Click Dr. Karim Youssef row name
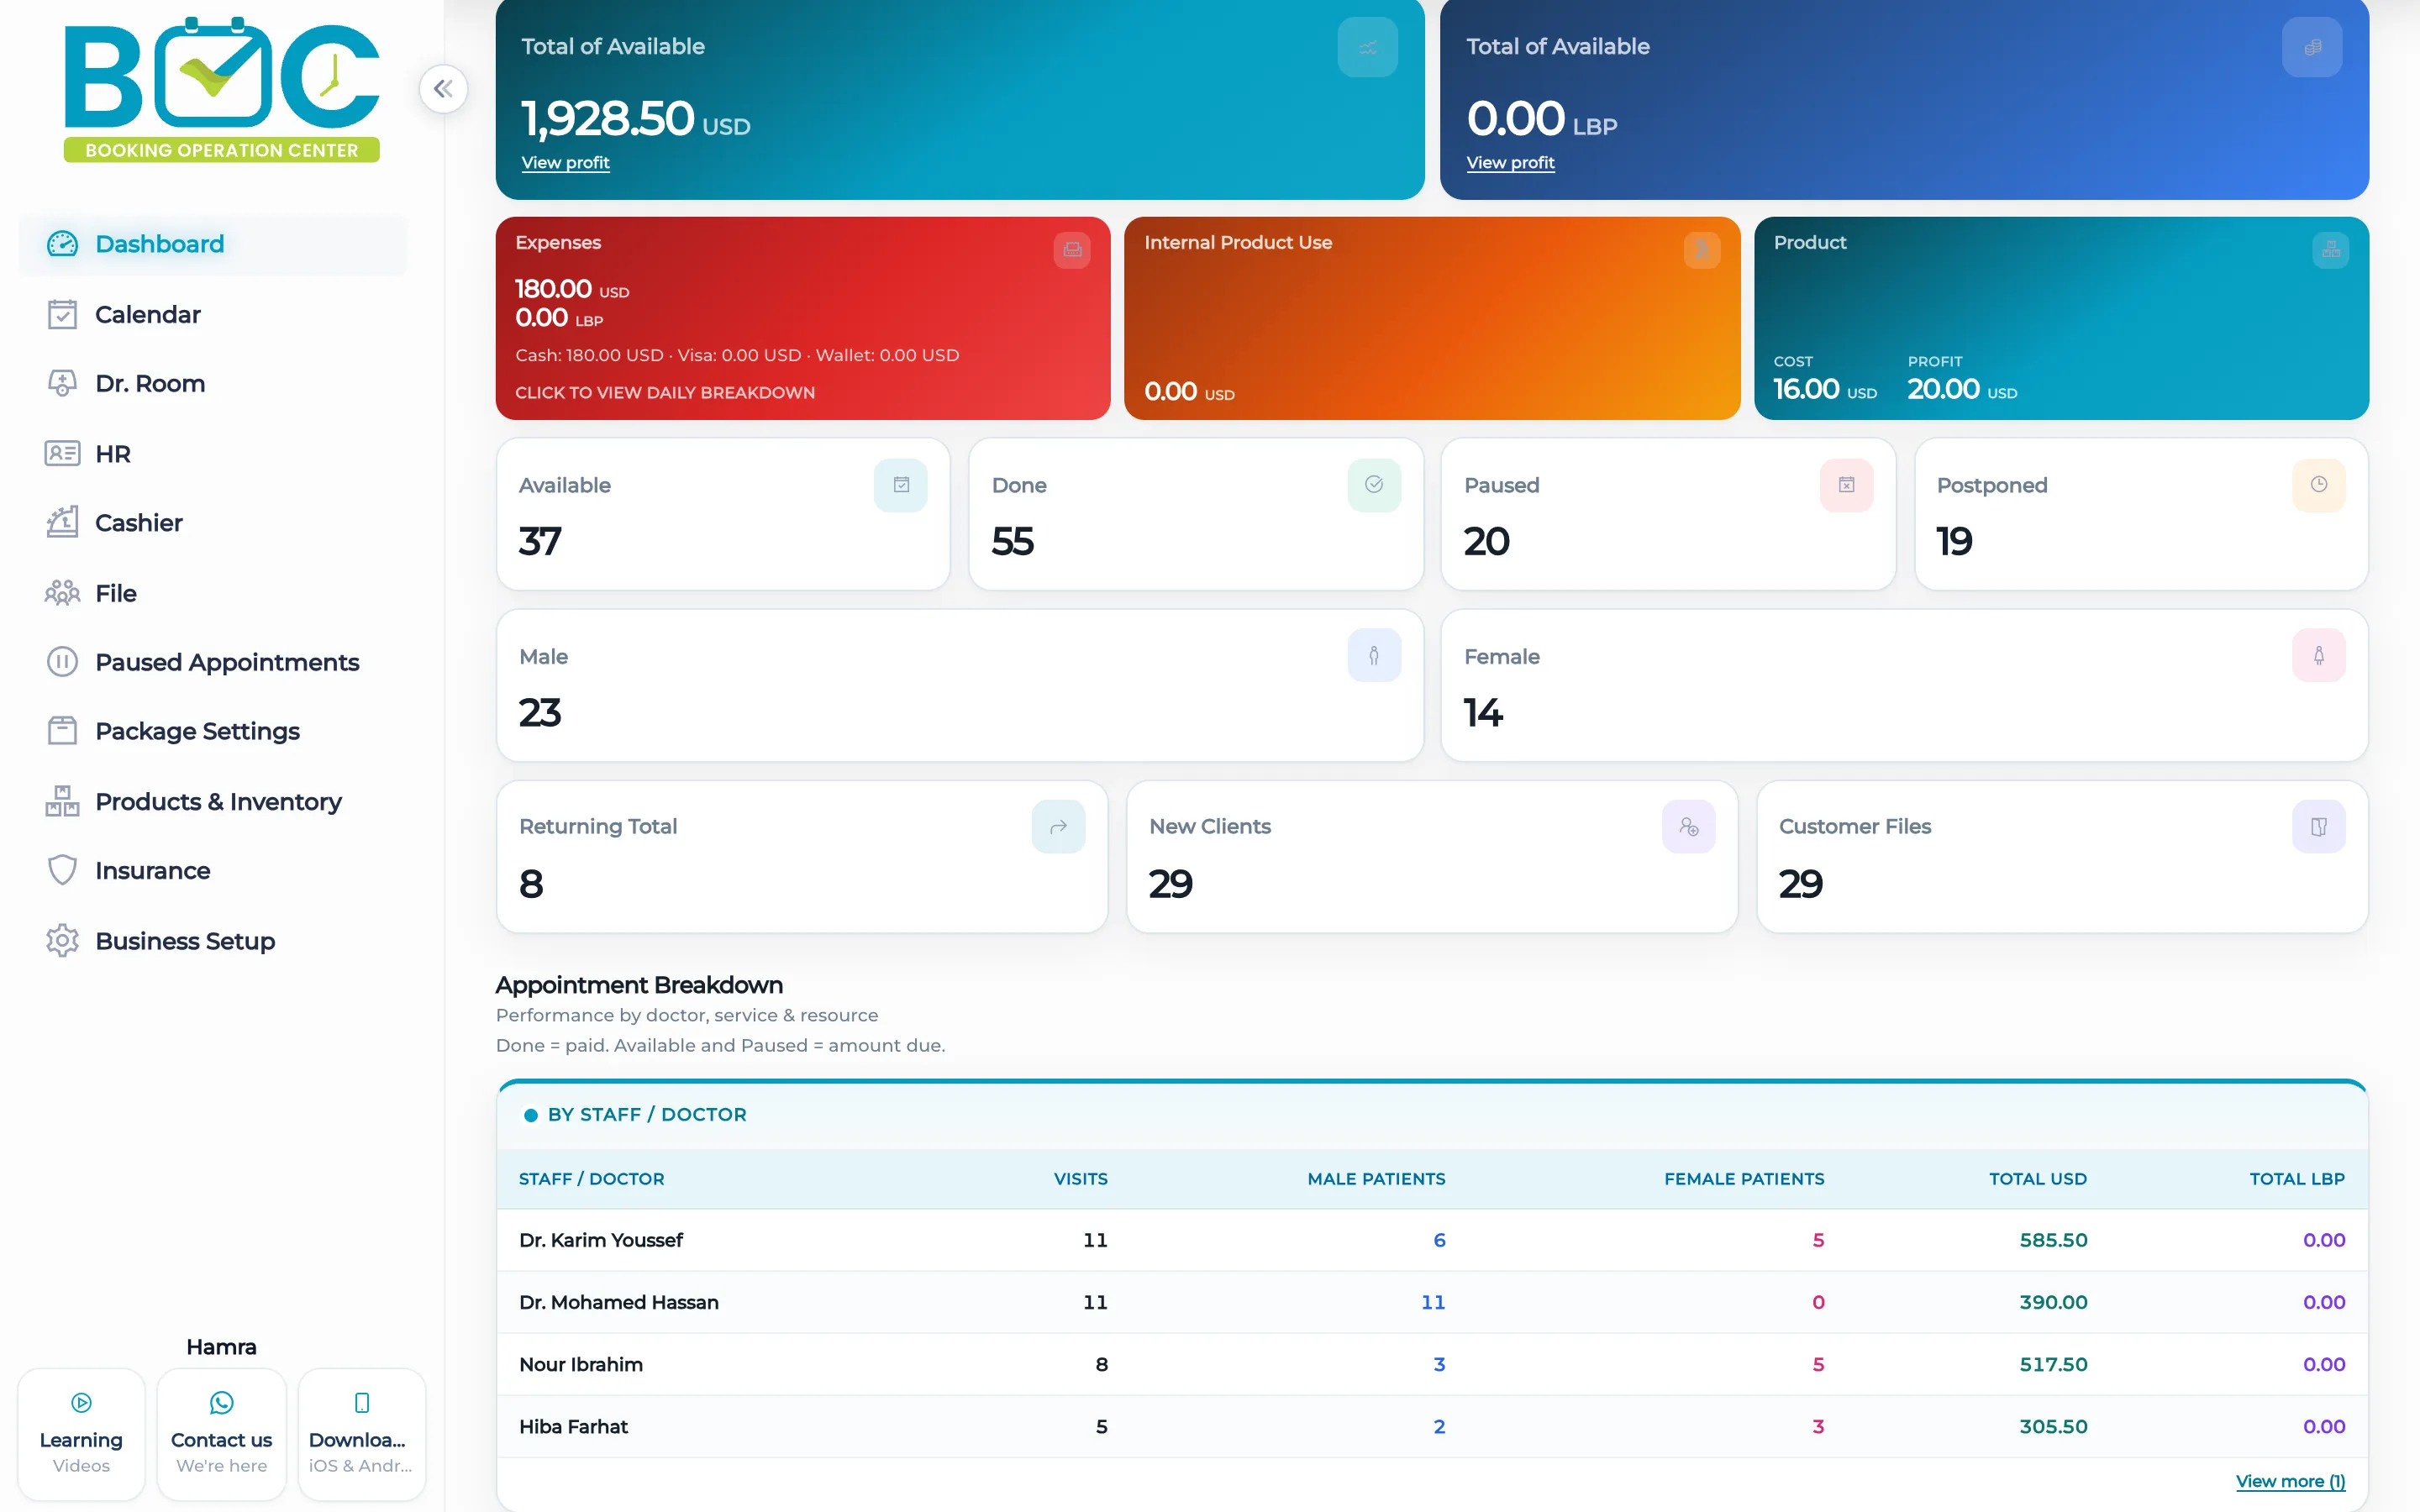This screenshot has height=1512, width=2420. 601,1240
